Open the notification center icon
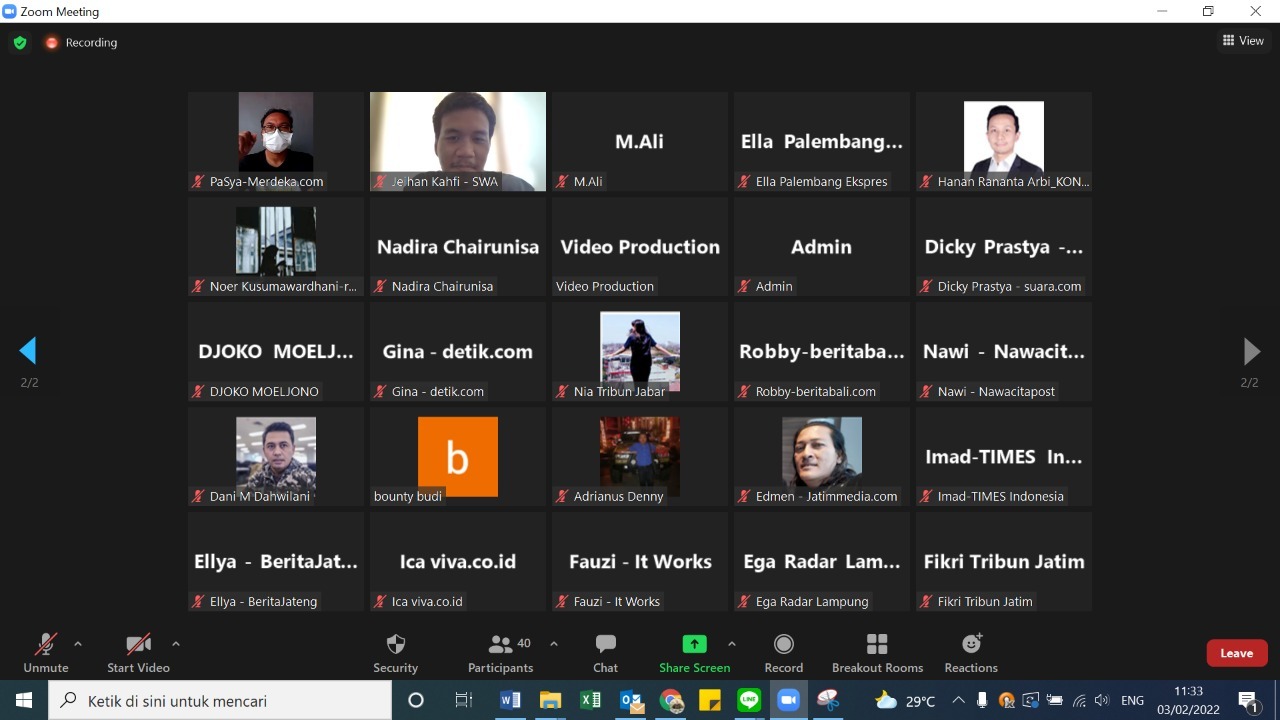Screen dimensions: 1280x720 point(1249,700)
